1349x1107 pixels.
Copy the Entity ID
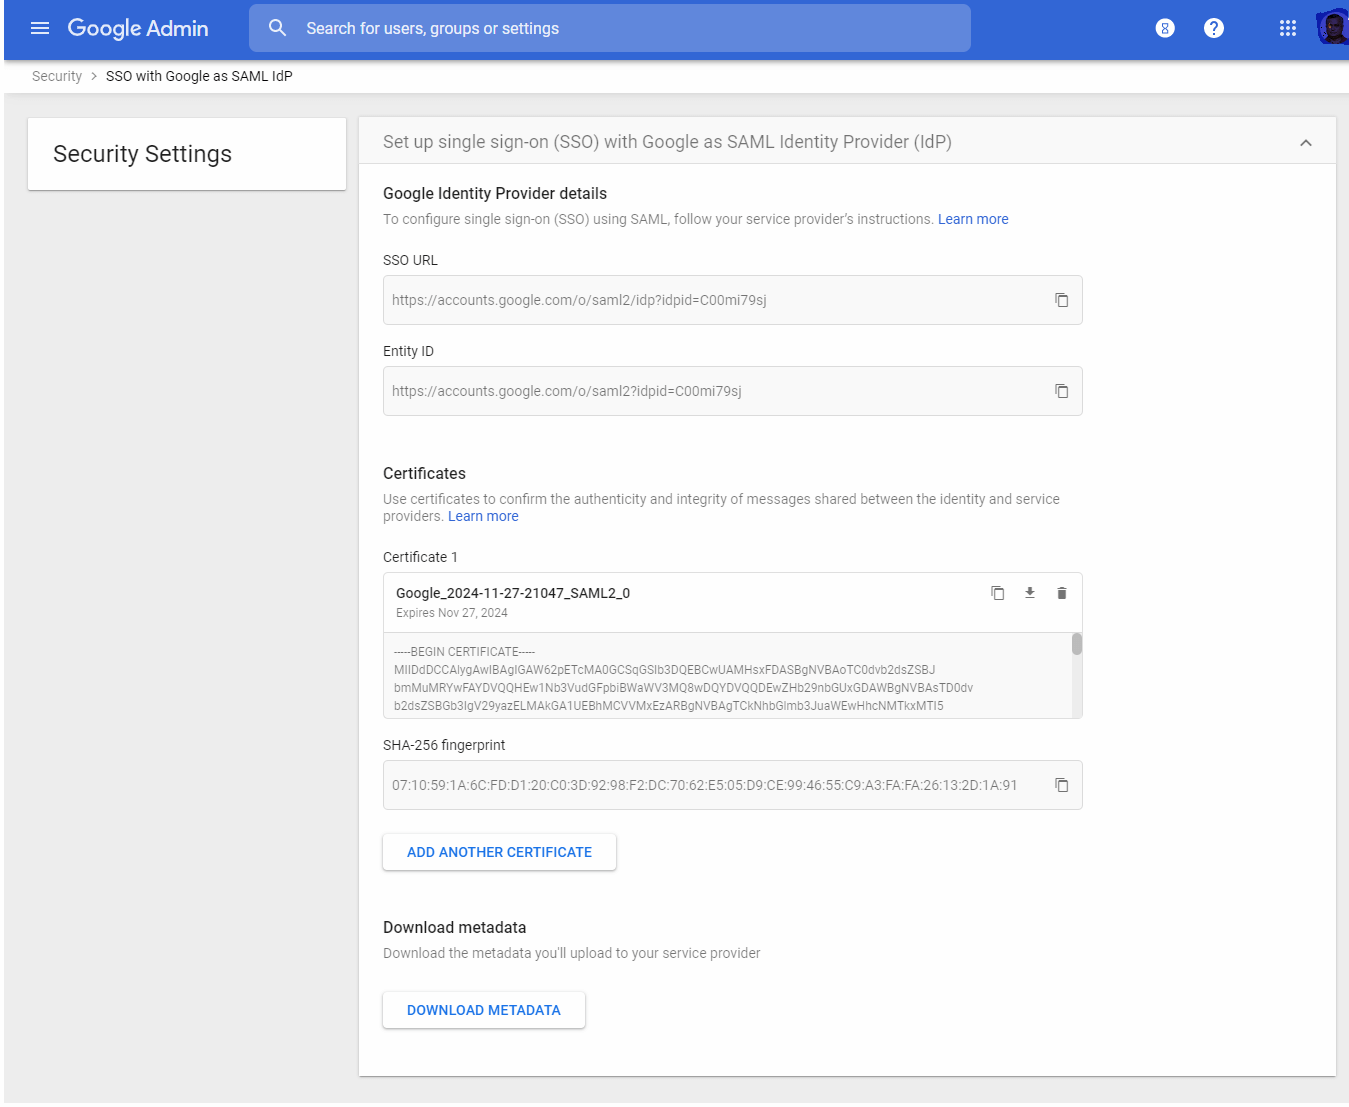1062,391
